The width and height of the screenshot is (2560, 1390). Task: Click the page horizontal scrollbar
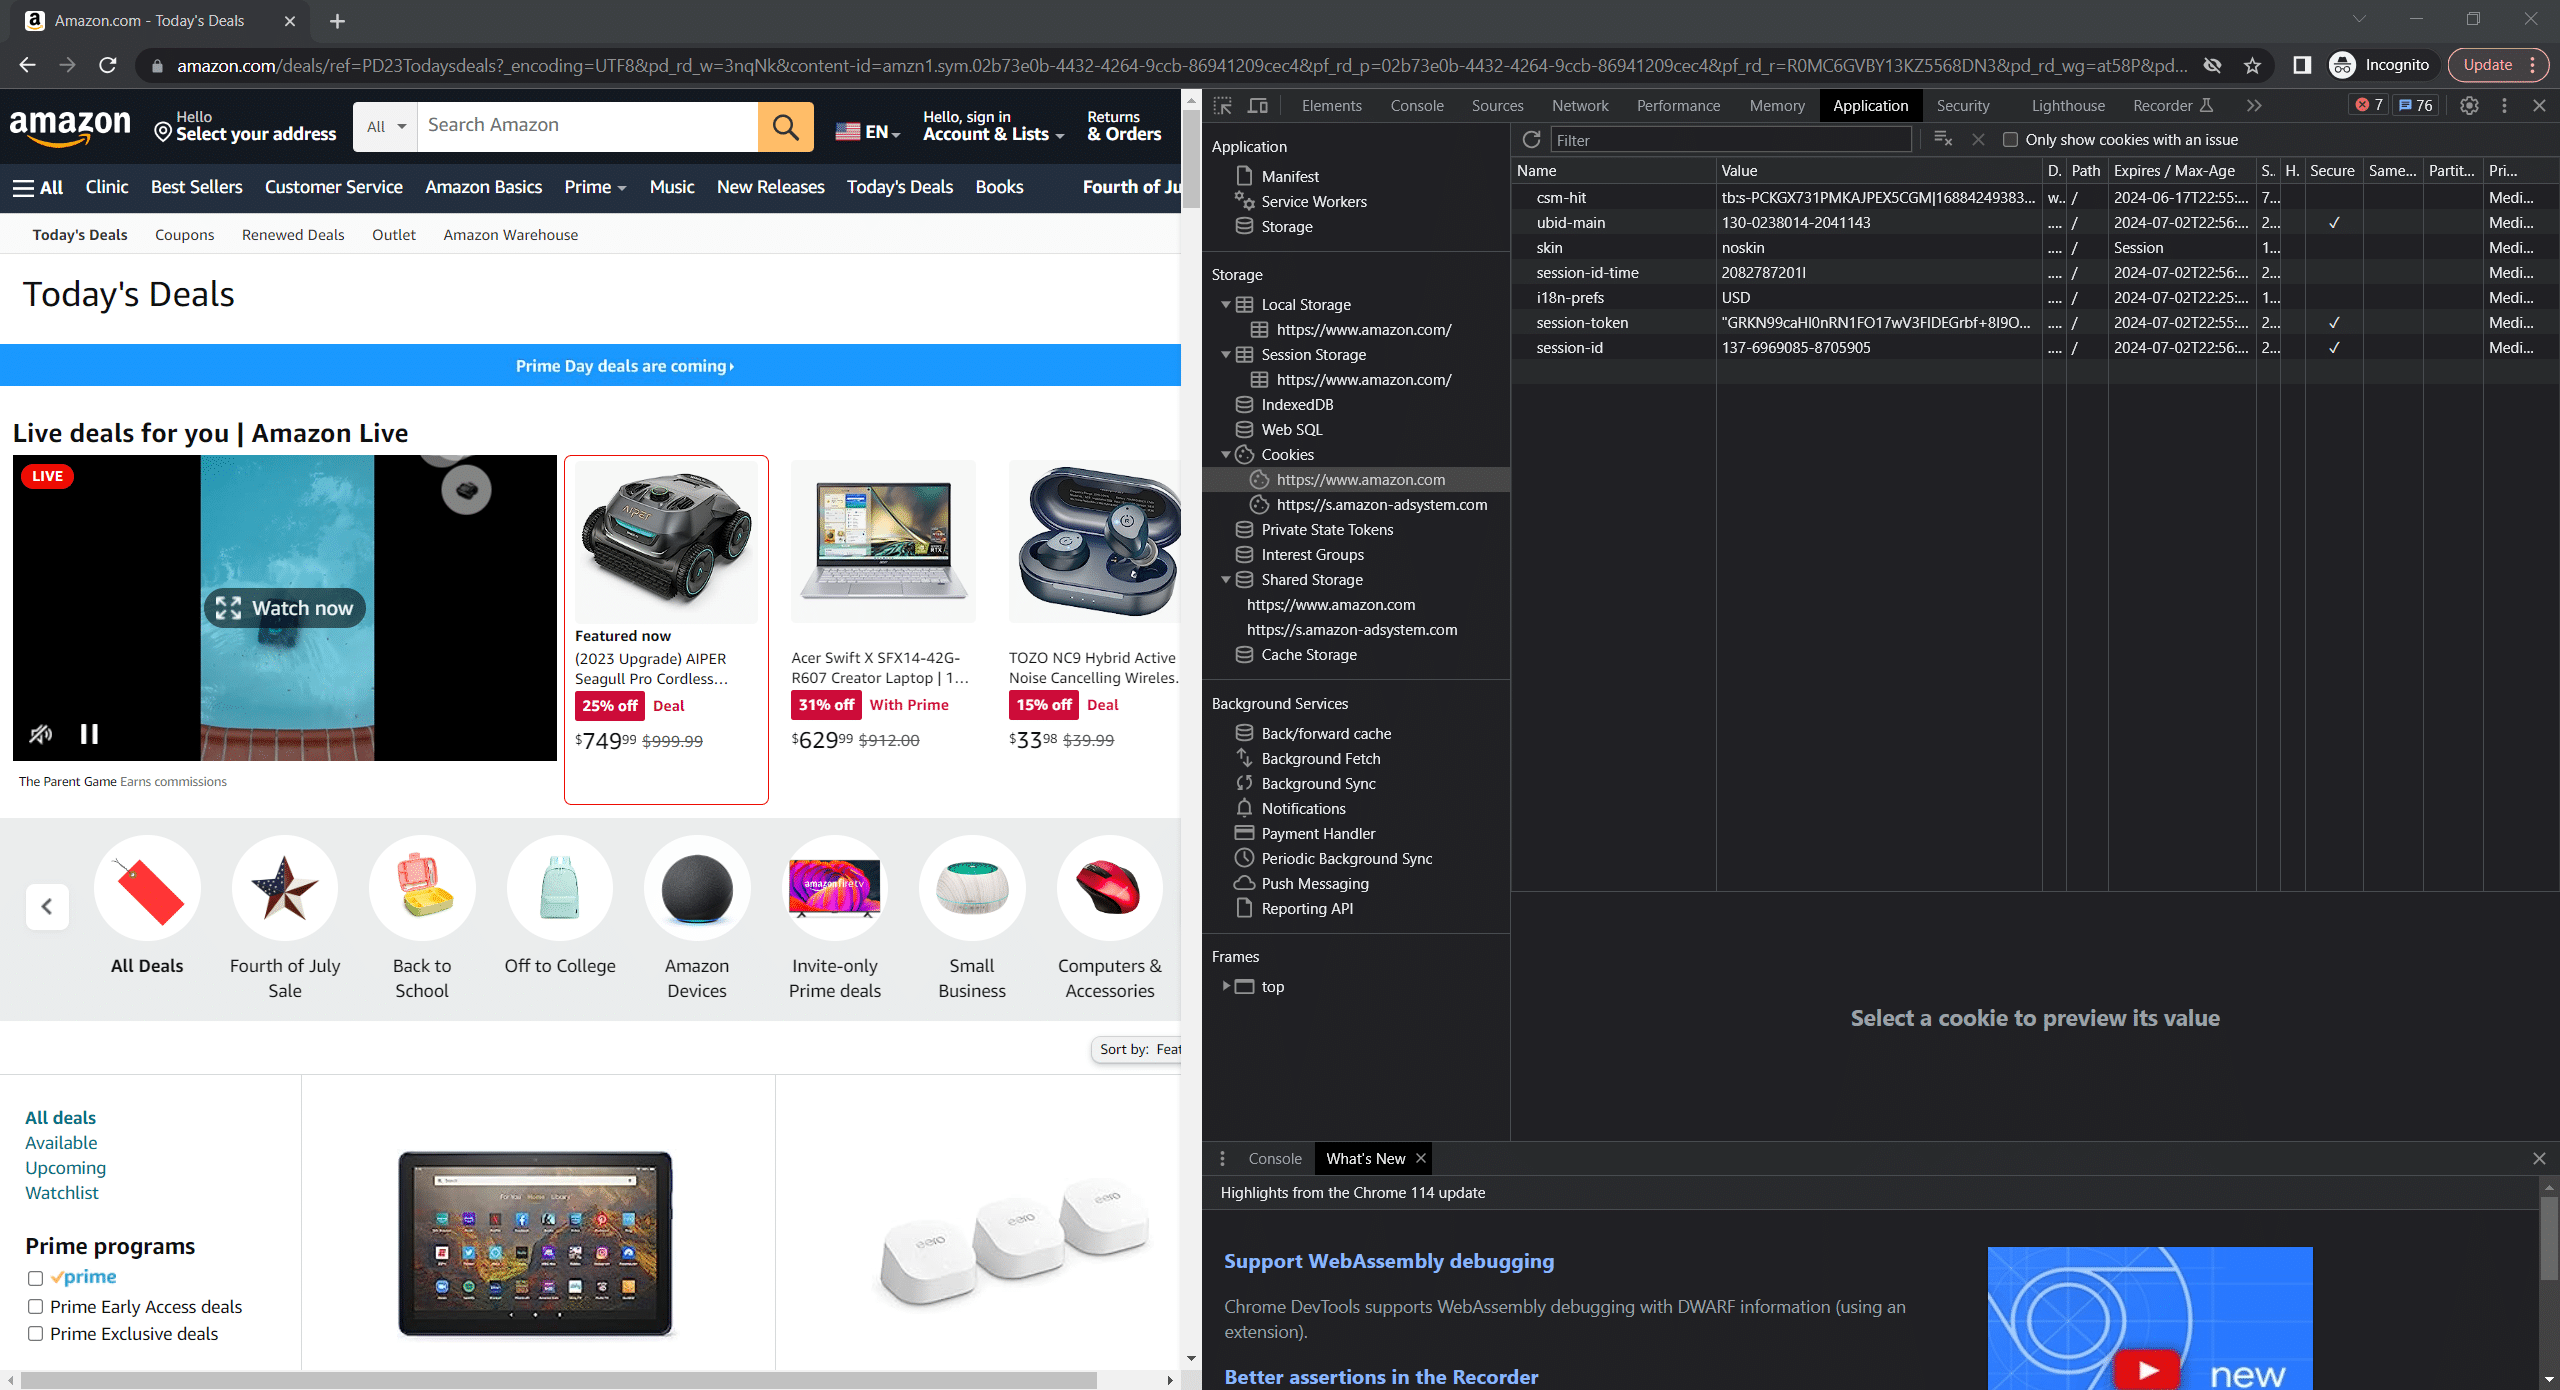[558, 1380]
